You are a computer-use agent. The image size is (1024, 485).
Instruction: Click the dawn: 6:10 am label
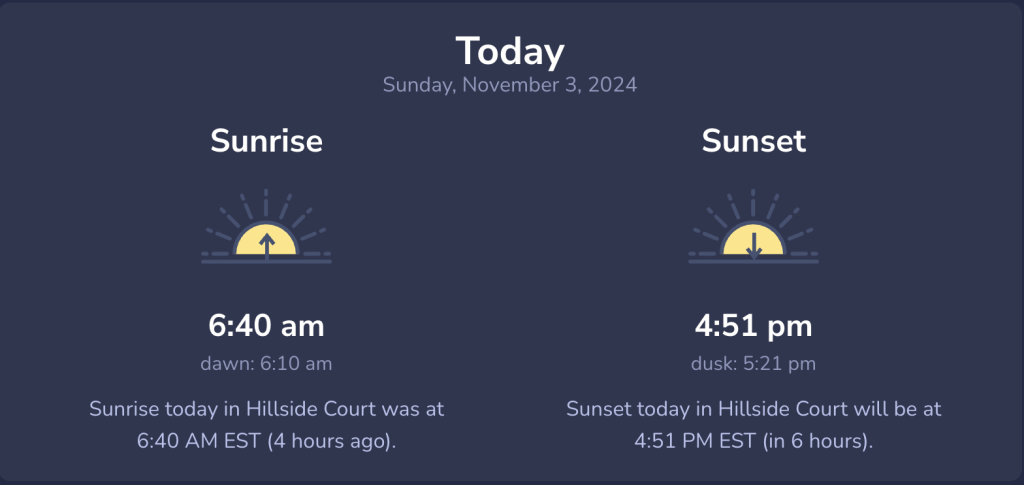[266, 364]
